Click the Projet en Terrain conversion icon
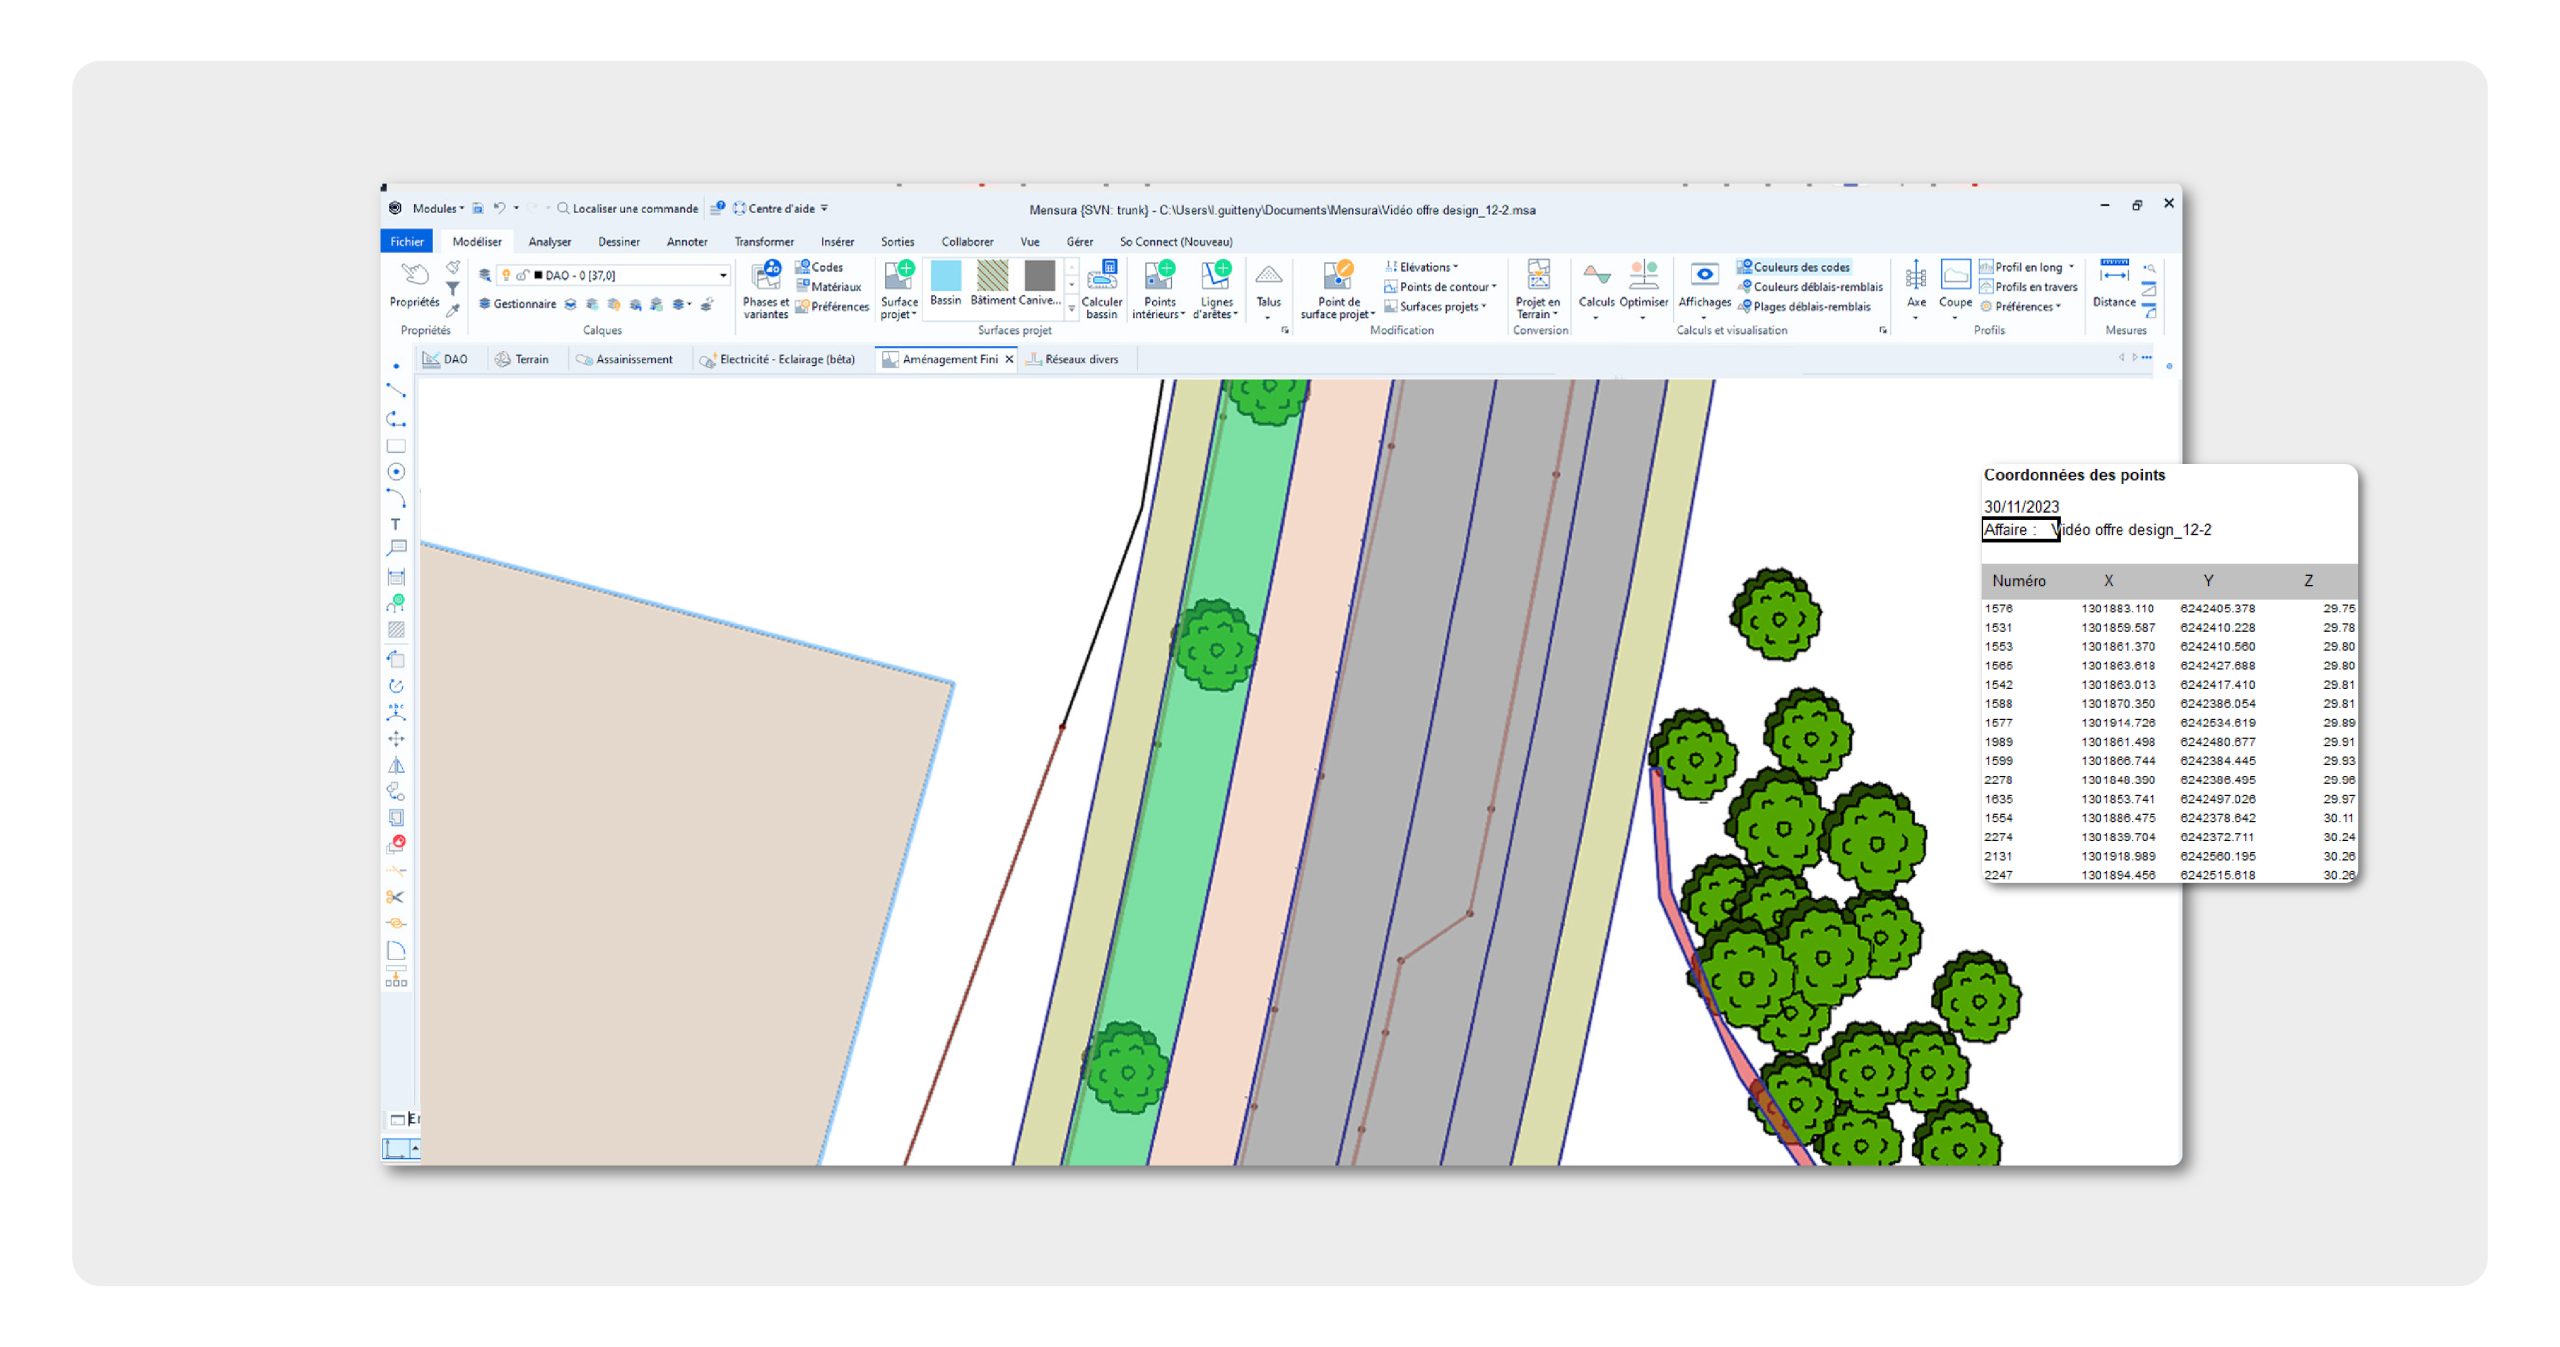Screen dimensions: 2560x1347 pyautogui.click(x=1537, y=276)
